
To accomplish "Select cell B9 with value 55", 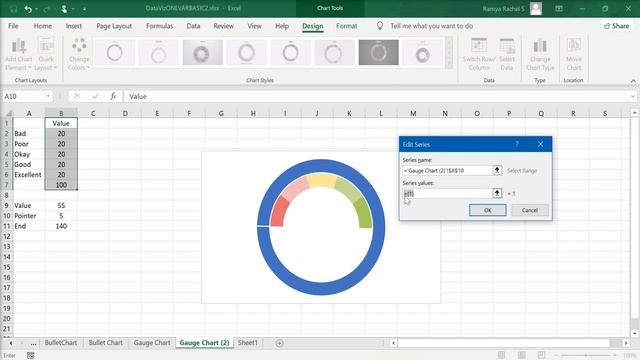I will (x=61, y=205).
